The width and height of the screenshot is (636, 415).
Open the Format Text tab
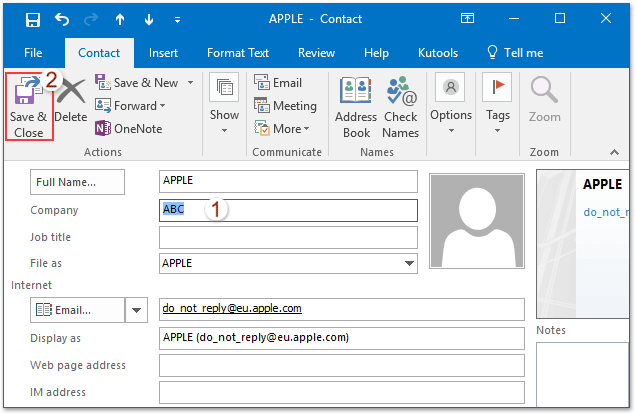pos(238,53)
